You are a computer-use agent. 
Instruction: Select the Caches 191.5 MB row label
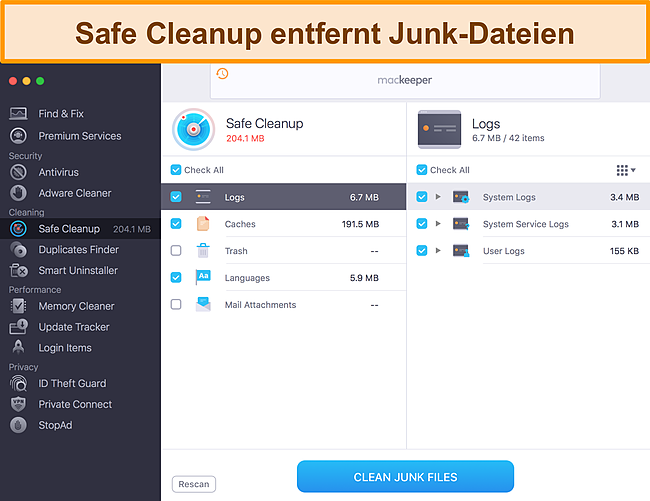pos(240,224)
